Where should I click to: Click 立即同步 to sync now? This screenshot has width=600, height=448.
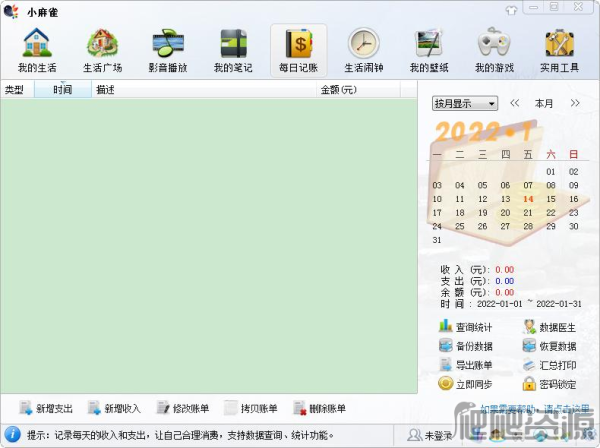click(x=465, y=384)
